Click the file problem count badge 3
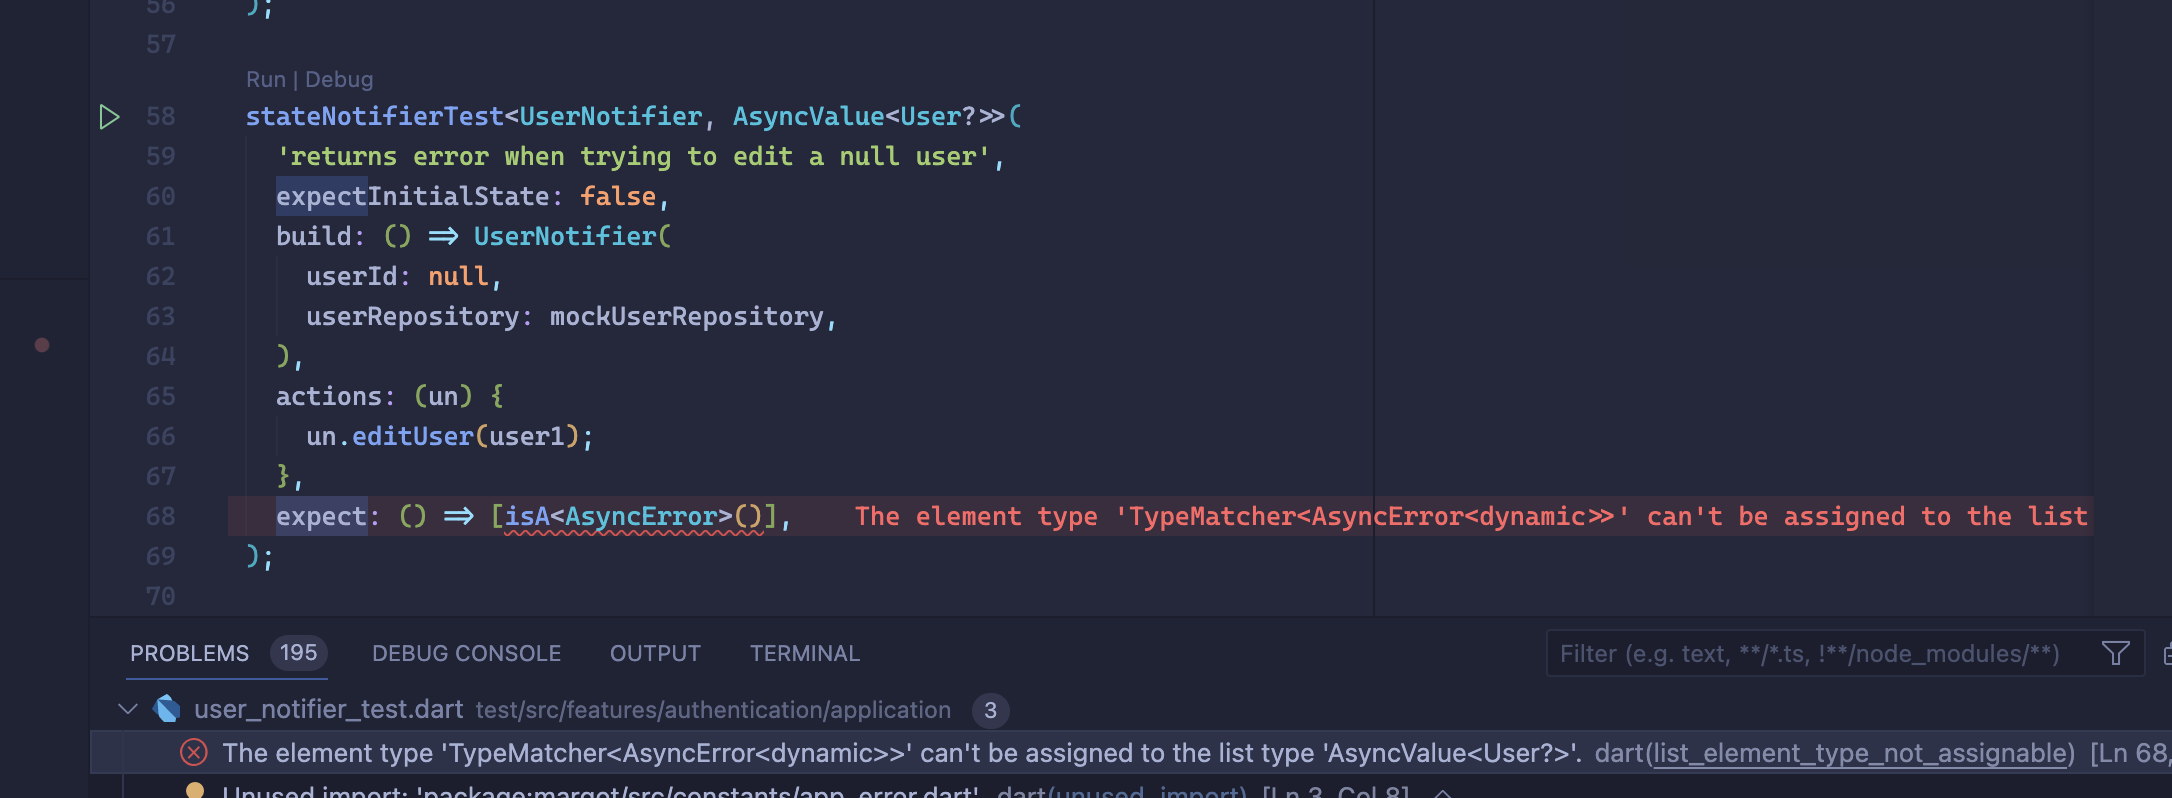This screenshot has width=2172, height=798. [x=990, y=710]
